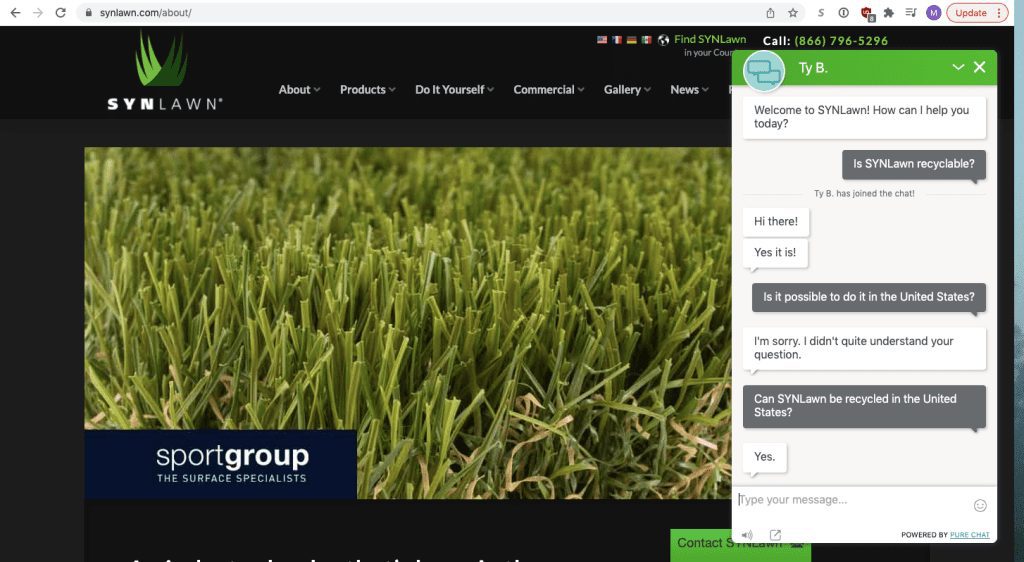Viewport: 1024px width, 562px height.
Task: Click the share page icon in address bar
Action: [x=771, y=12]
